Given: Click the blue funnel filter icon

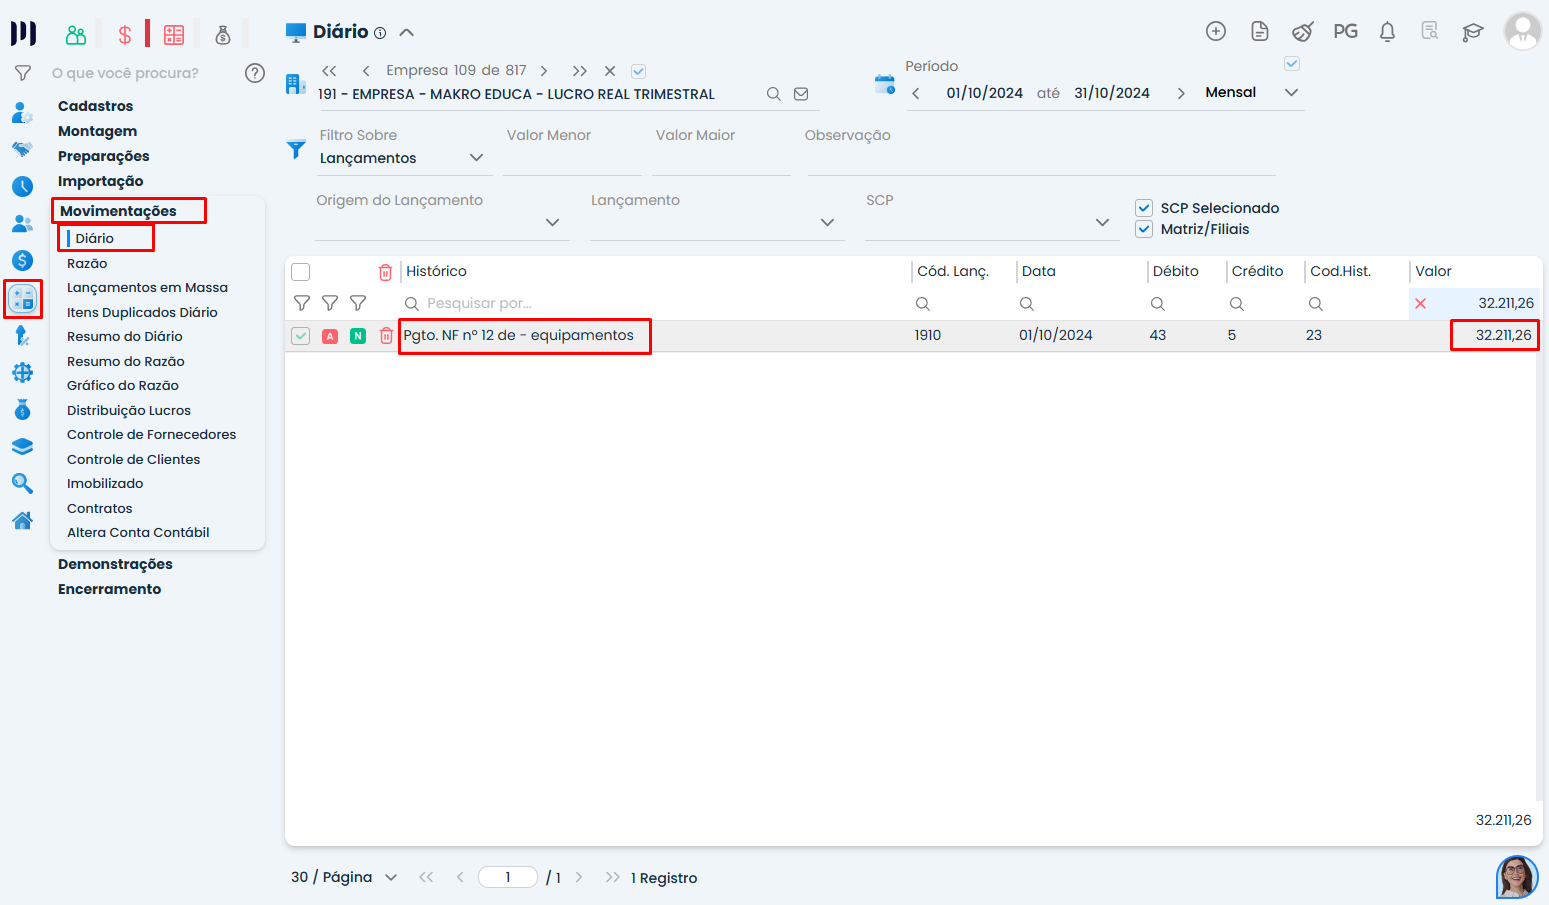Looking at the screenshot, I should [296, 150].
